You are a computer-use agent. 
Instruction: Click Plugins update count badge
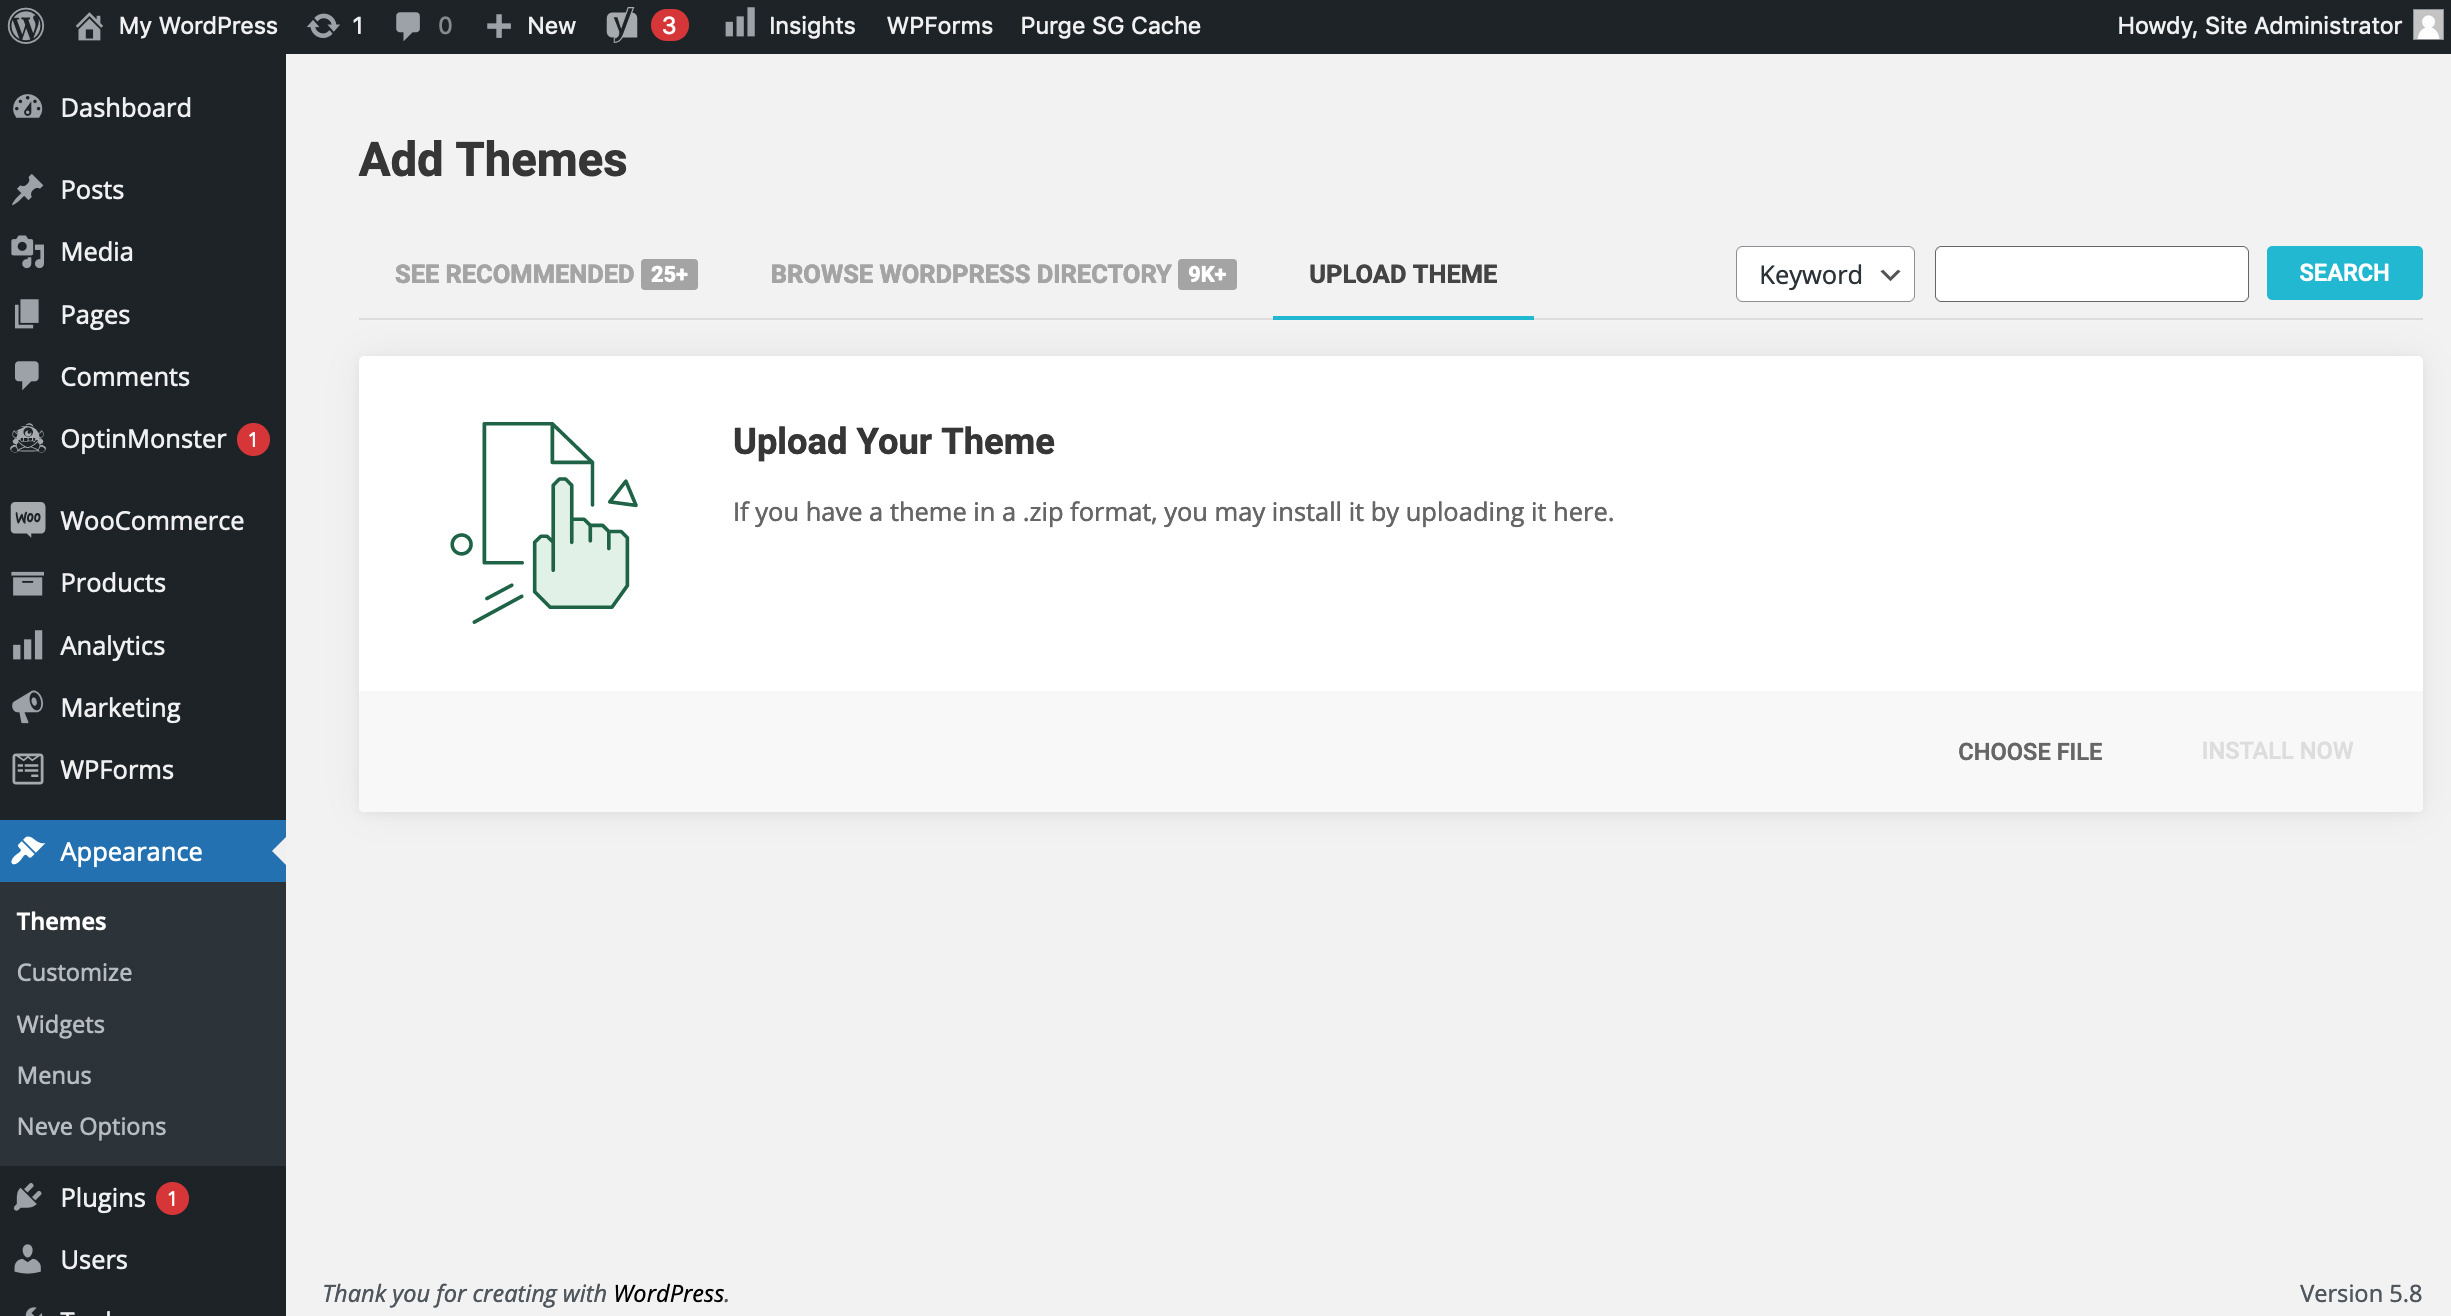[x=172, y=1198]
